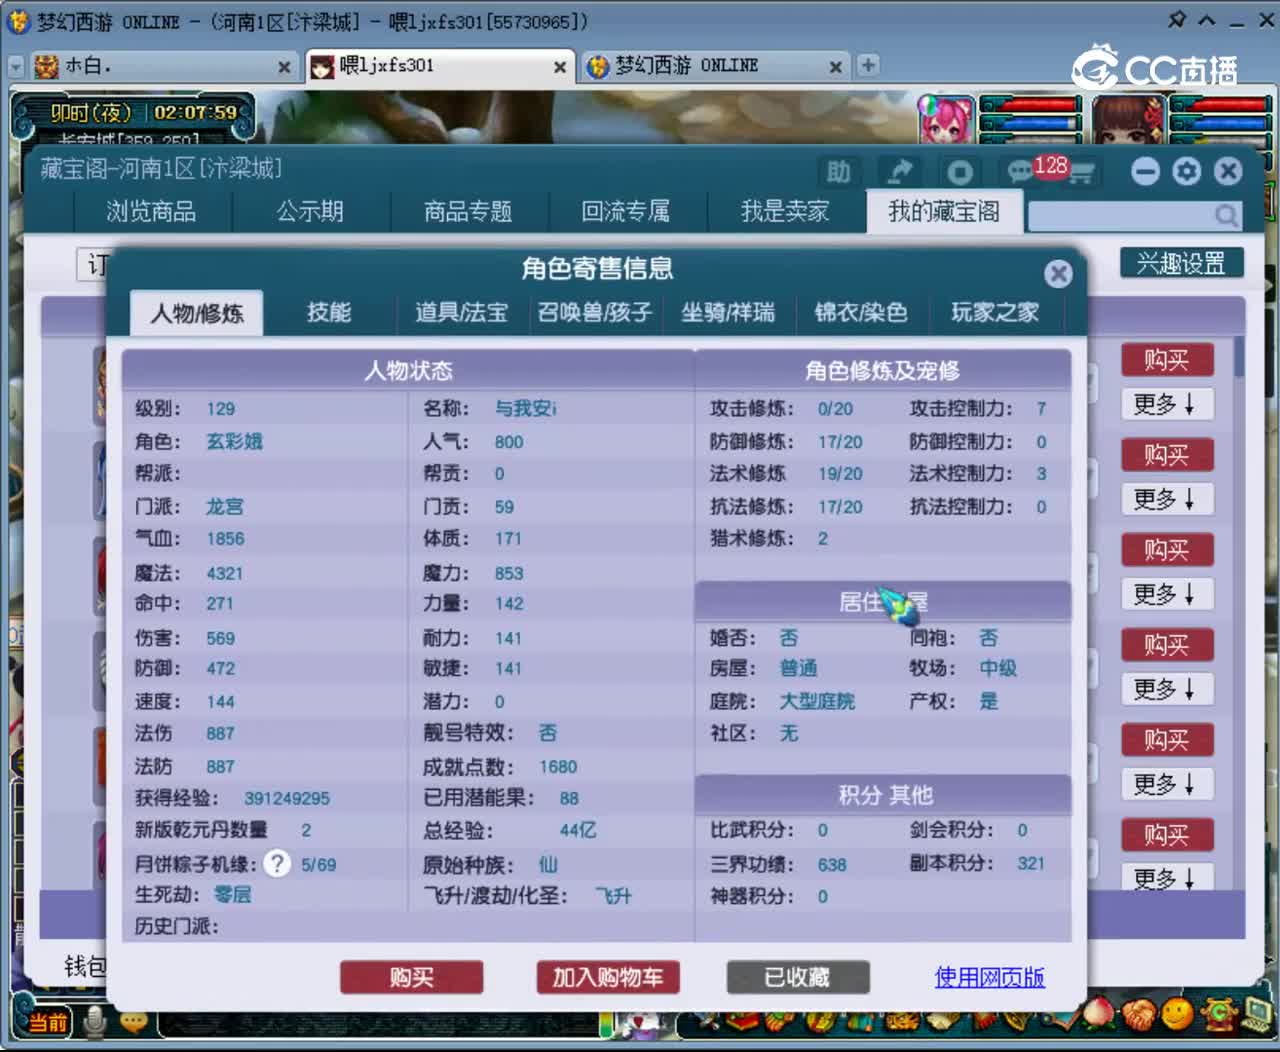Switch to the 坐骑/祥瑞 tab

[x=729, y=313]
